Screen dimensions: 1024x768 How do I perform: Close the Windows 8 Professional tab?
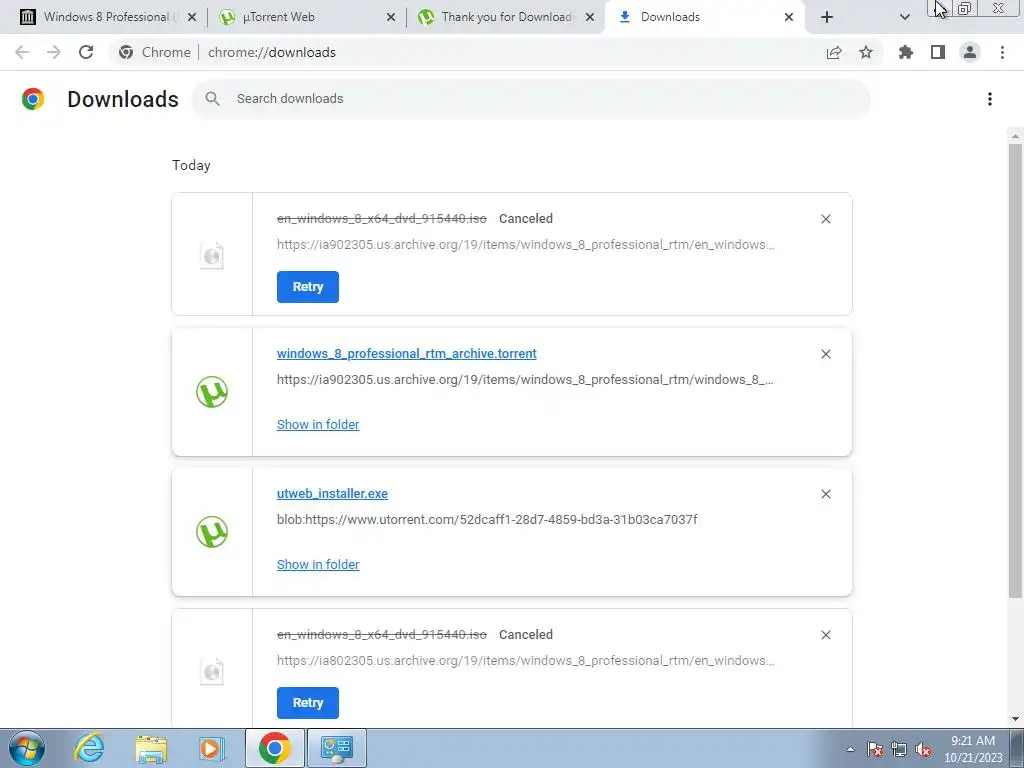[192, 17]
